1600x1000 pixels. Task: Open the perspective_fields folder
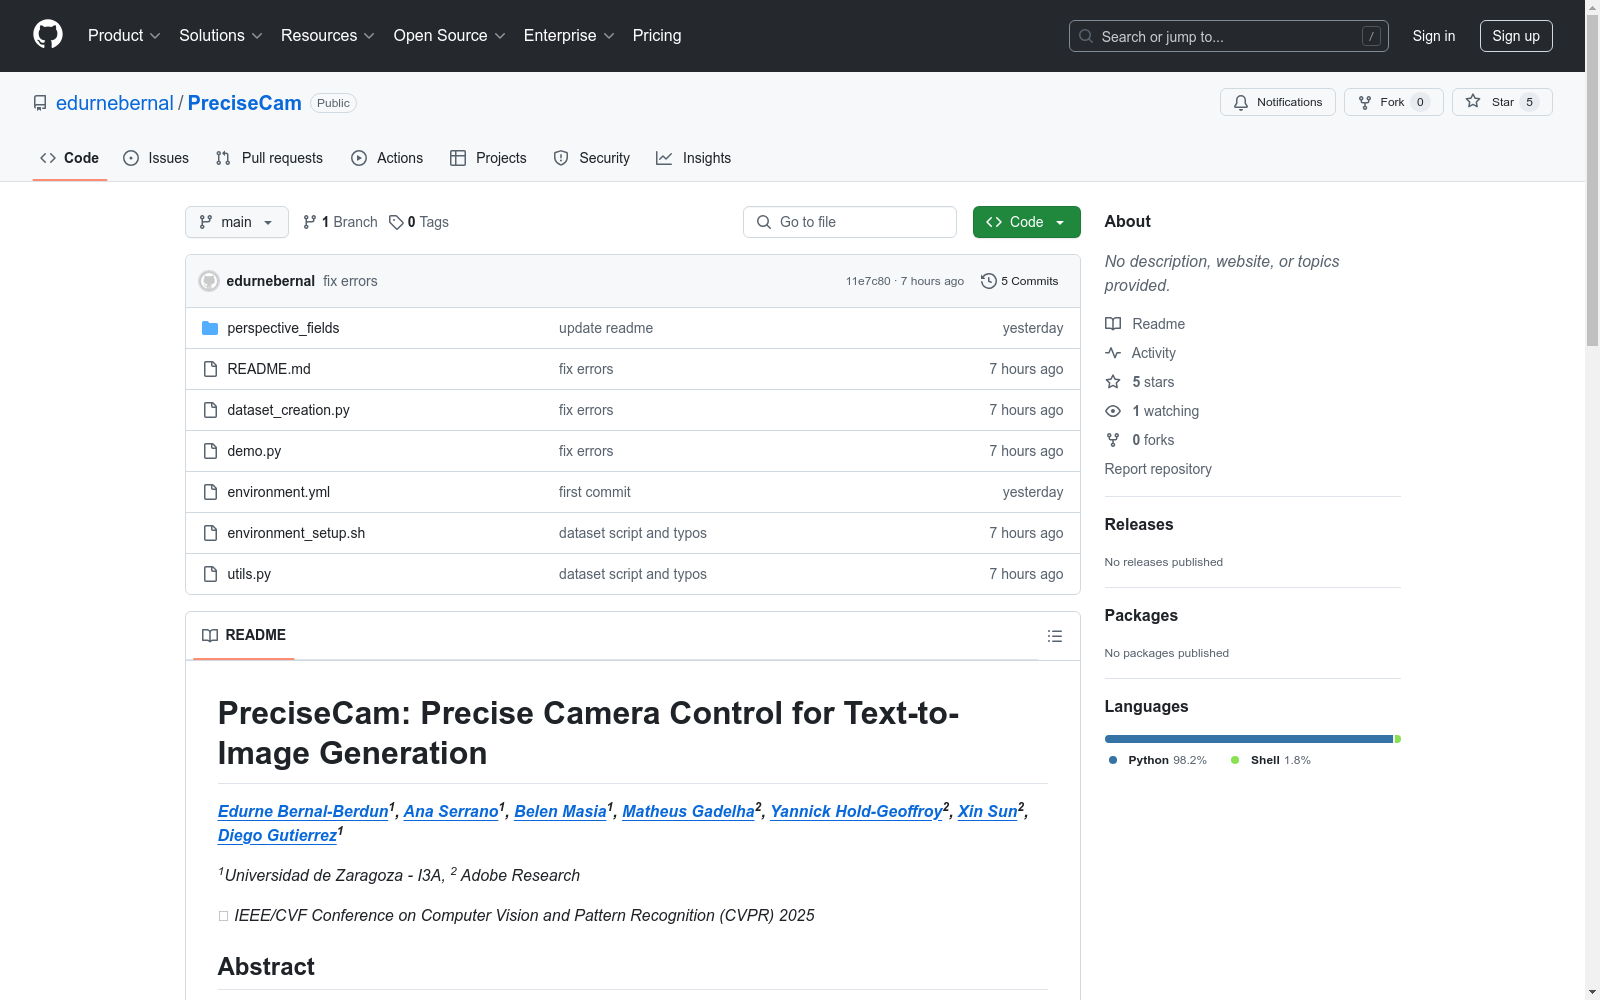(283, 328)
